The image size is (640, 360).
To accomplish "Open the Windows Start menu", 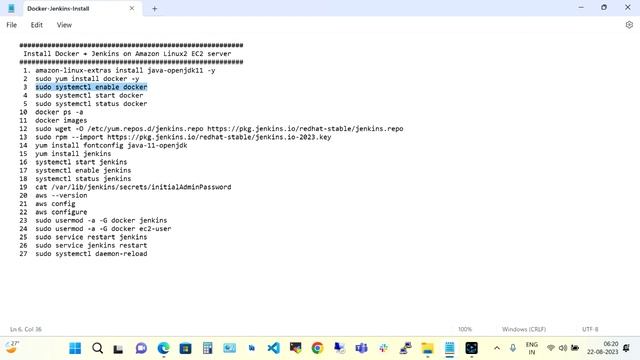I will coord(75,348).
